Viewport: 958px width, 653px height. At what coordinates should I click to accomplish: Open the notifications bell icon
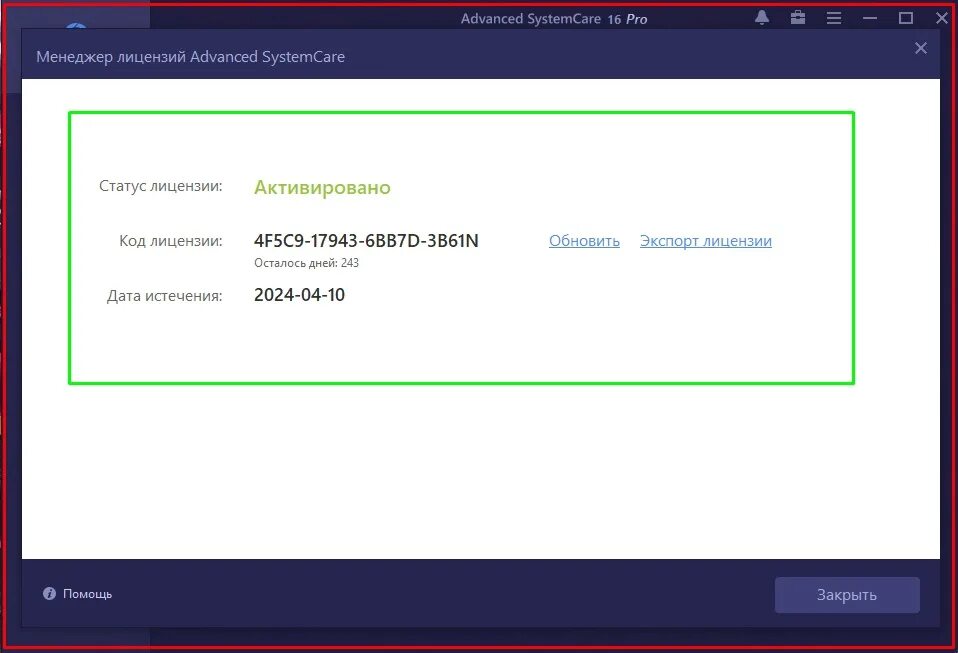[761, 18]
